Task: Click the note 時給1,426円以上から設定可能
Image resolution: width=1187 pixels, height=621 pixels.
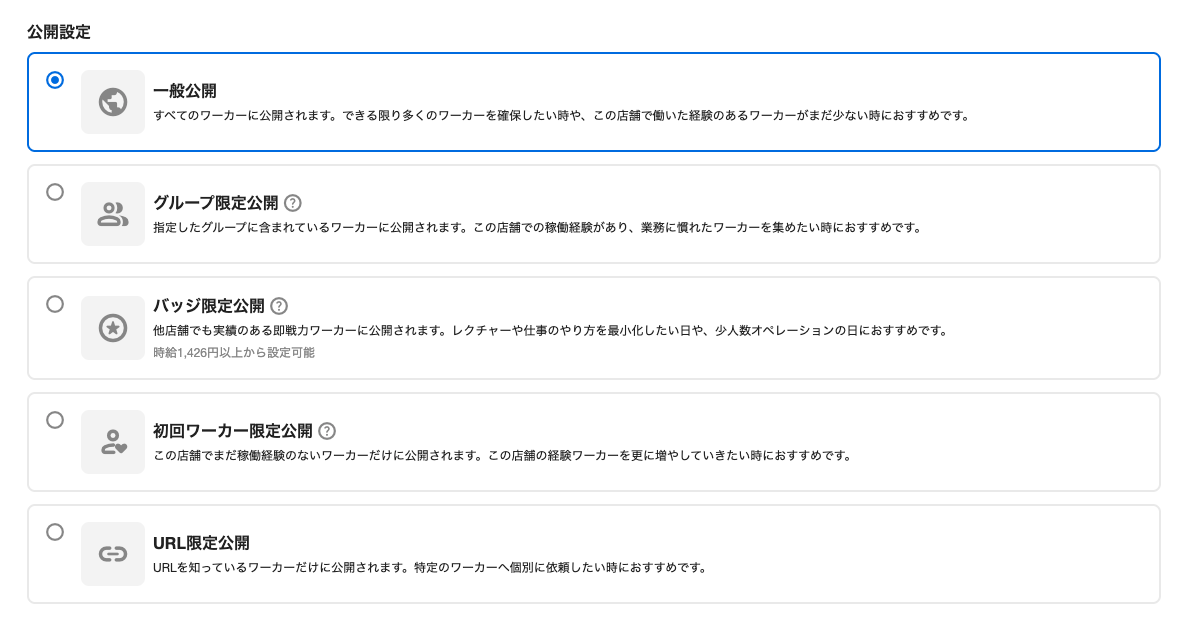Action: (234, 352)
